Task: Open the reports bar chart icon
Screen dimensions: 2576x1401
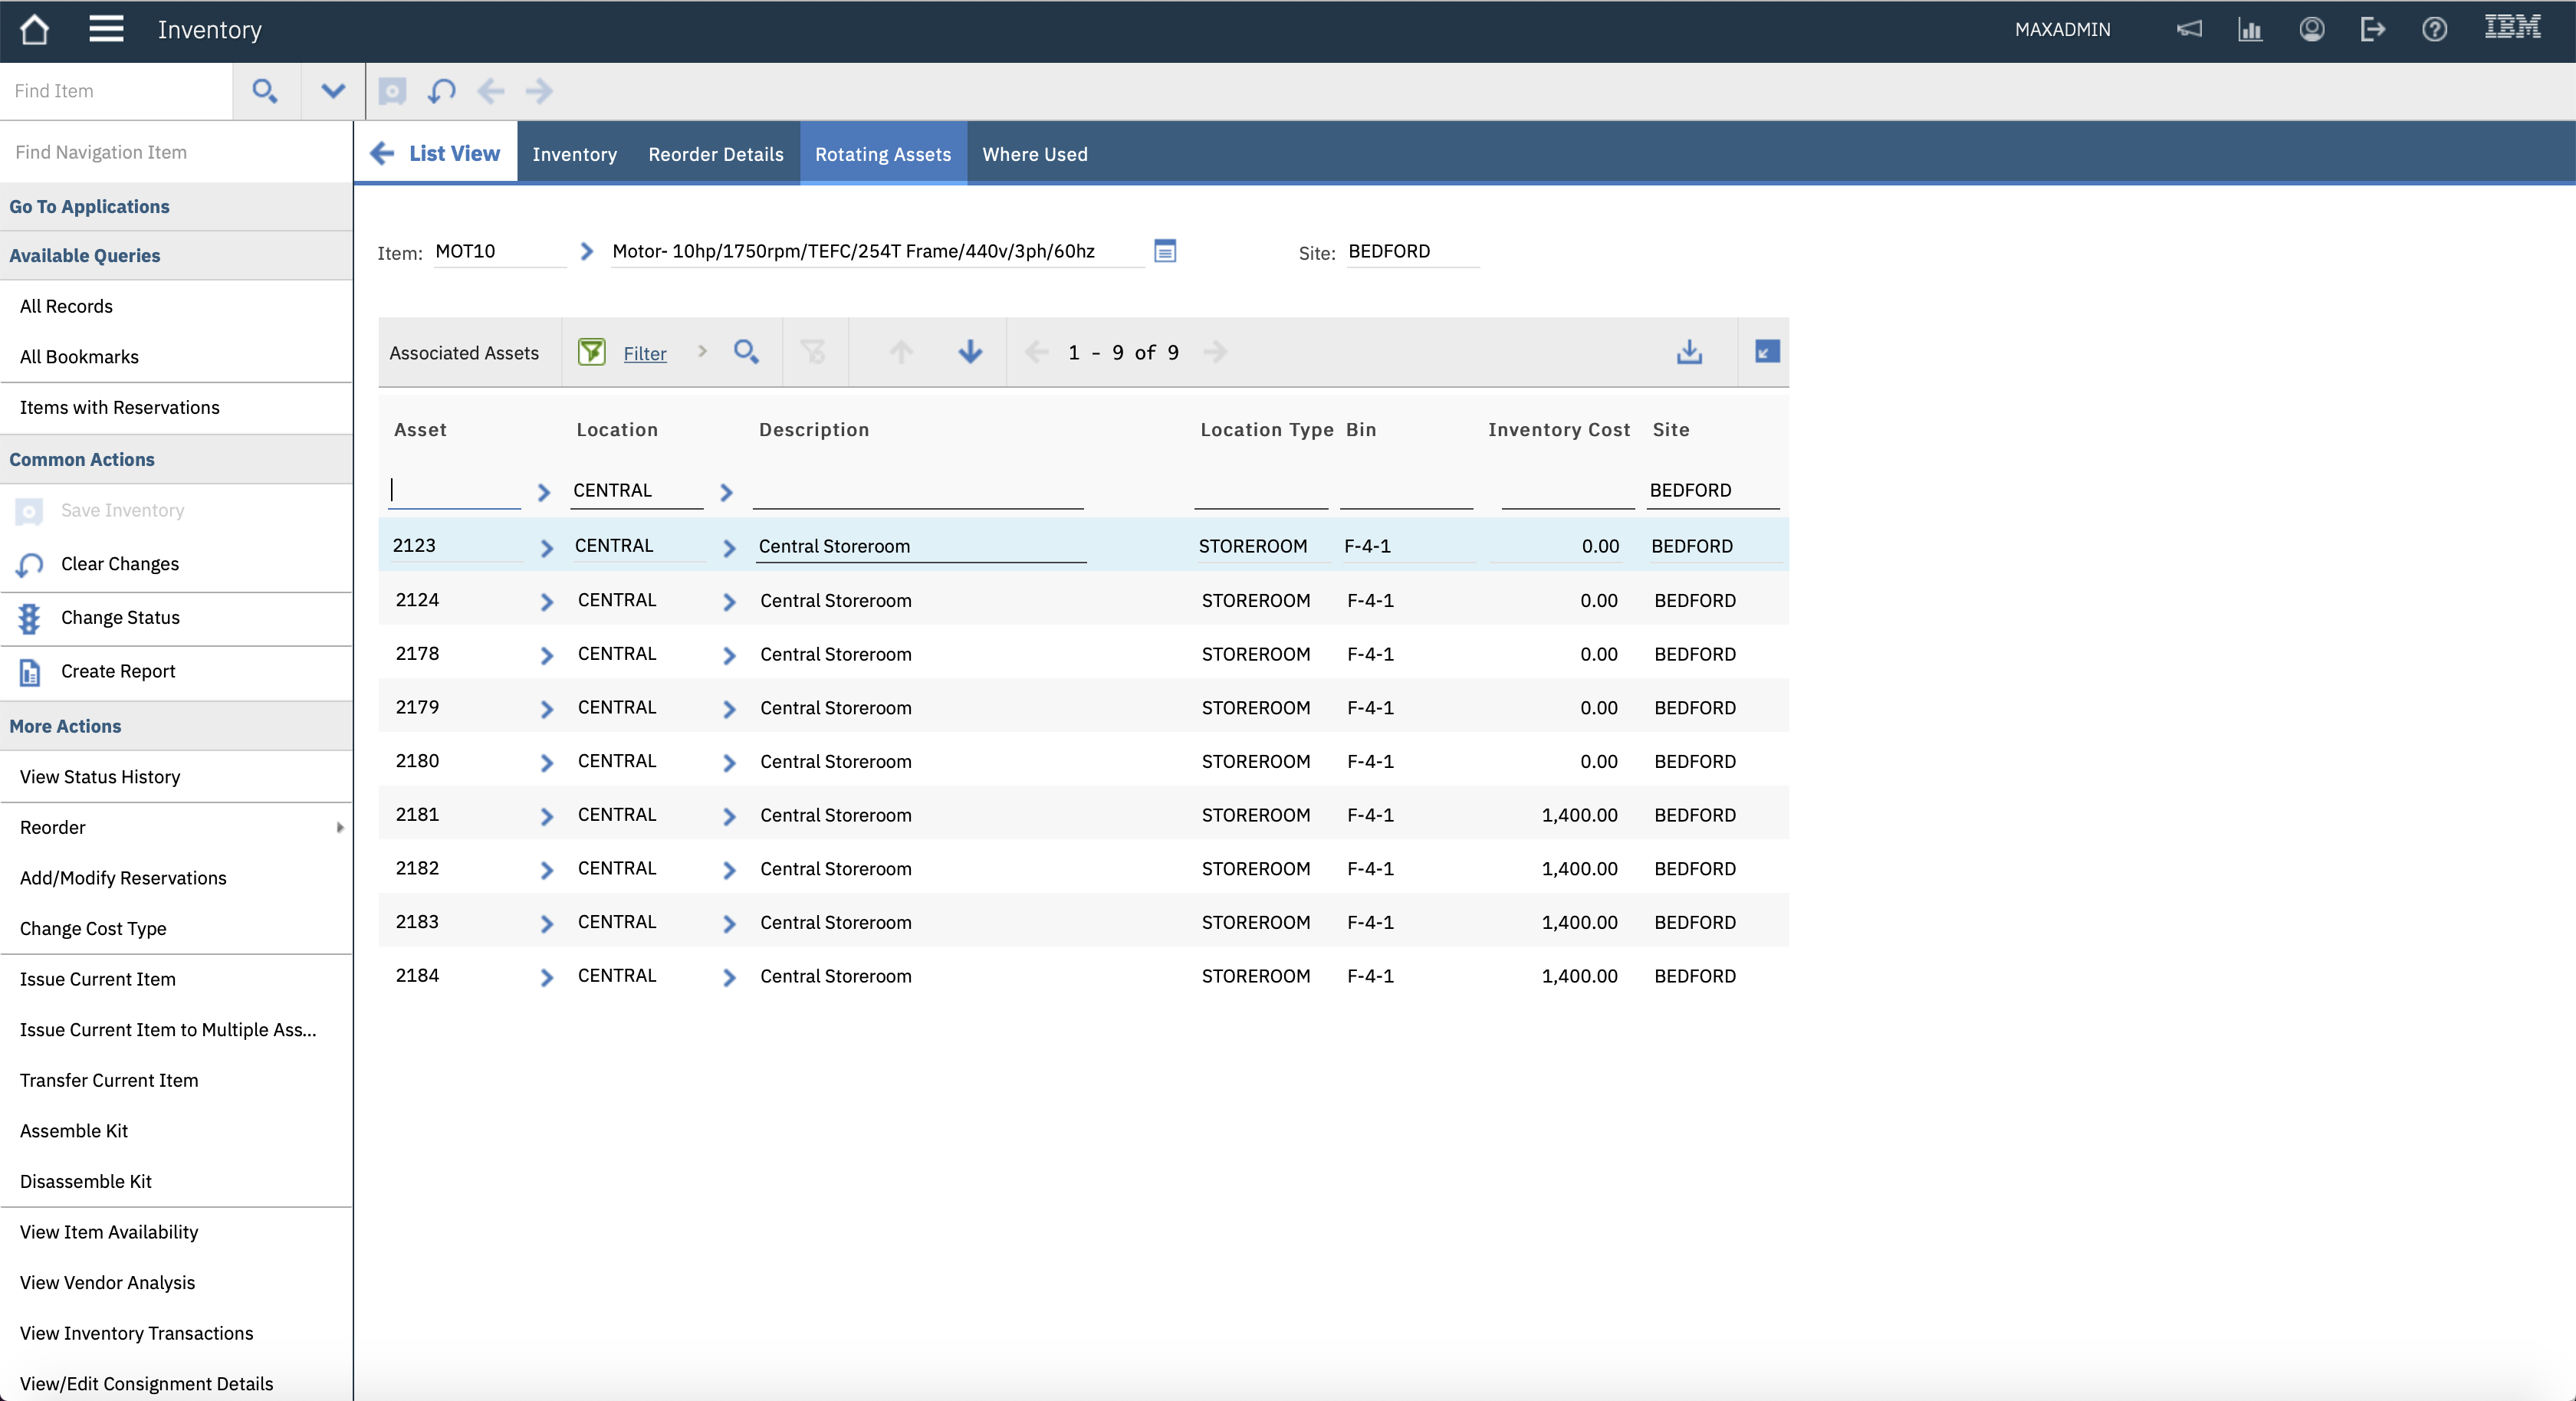Action: click(2250, 29)
